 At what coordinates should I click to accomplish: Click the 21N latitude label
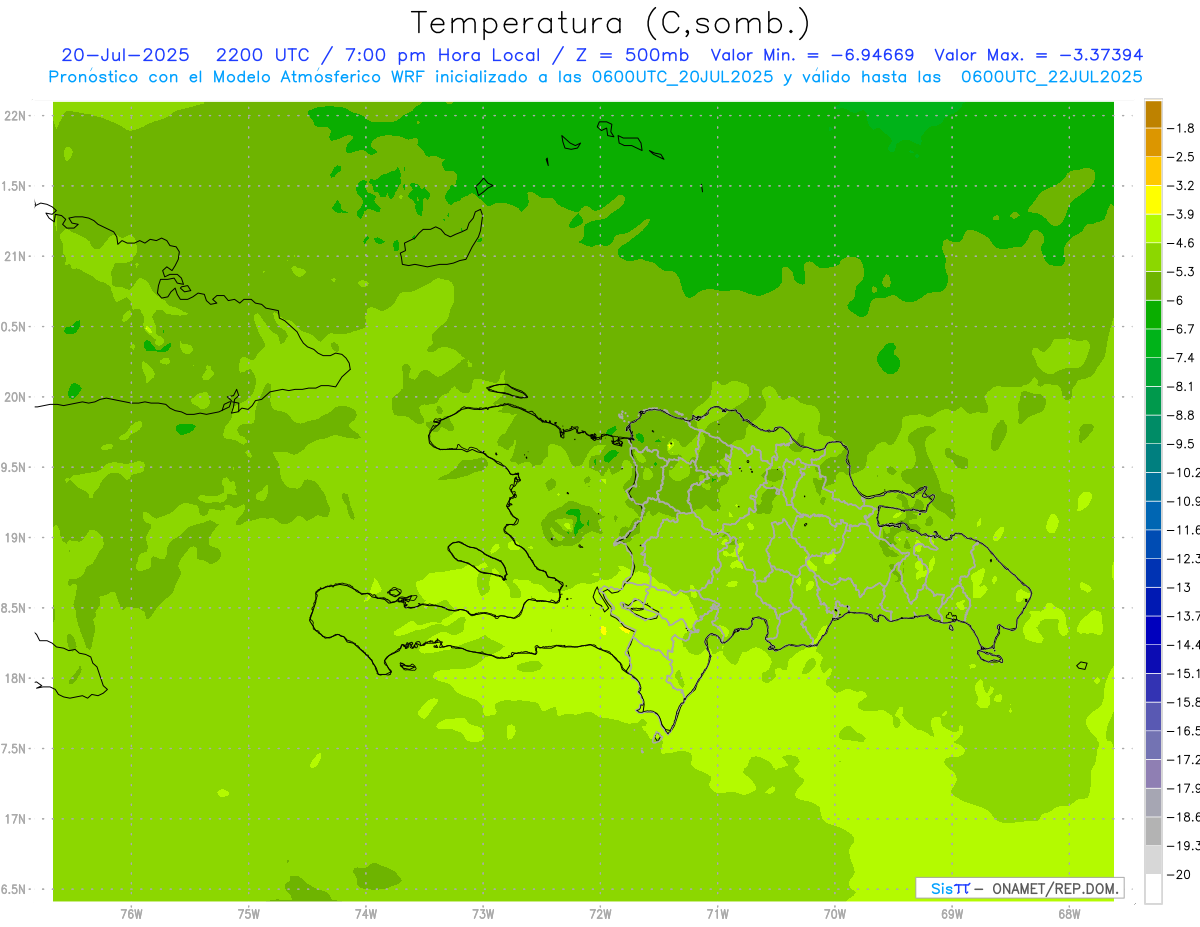(15, 257)
